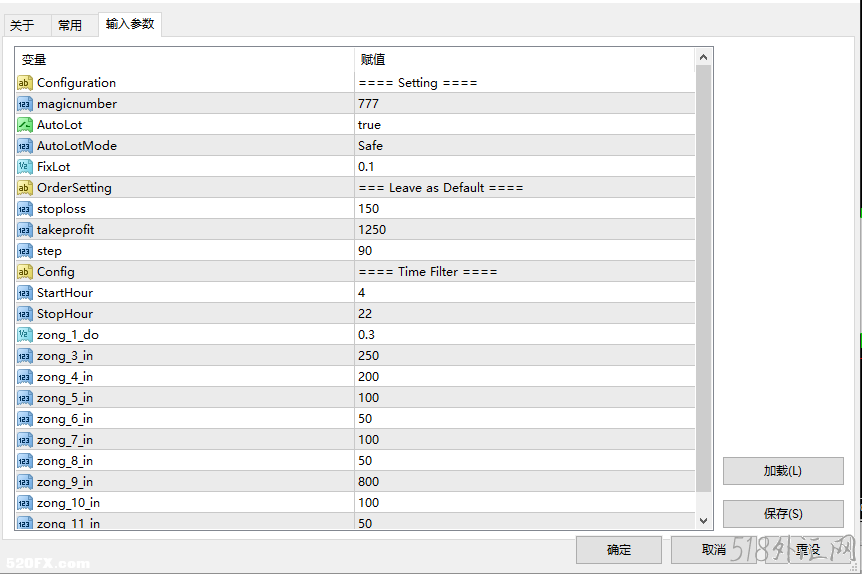Click the FixLot double type icon

click(x=25, y=167)
